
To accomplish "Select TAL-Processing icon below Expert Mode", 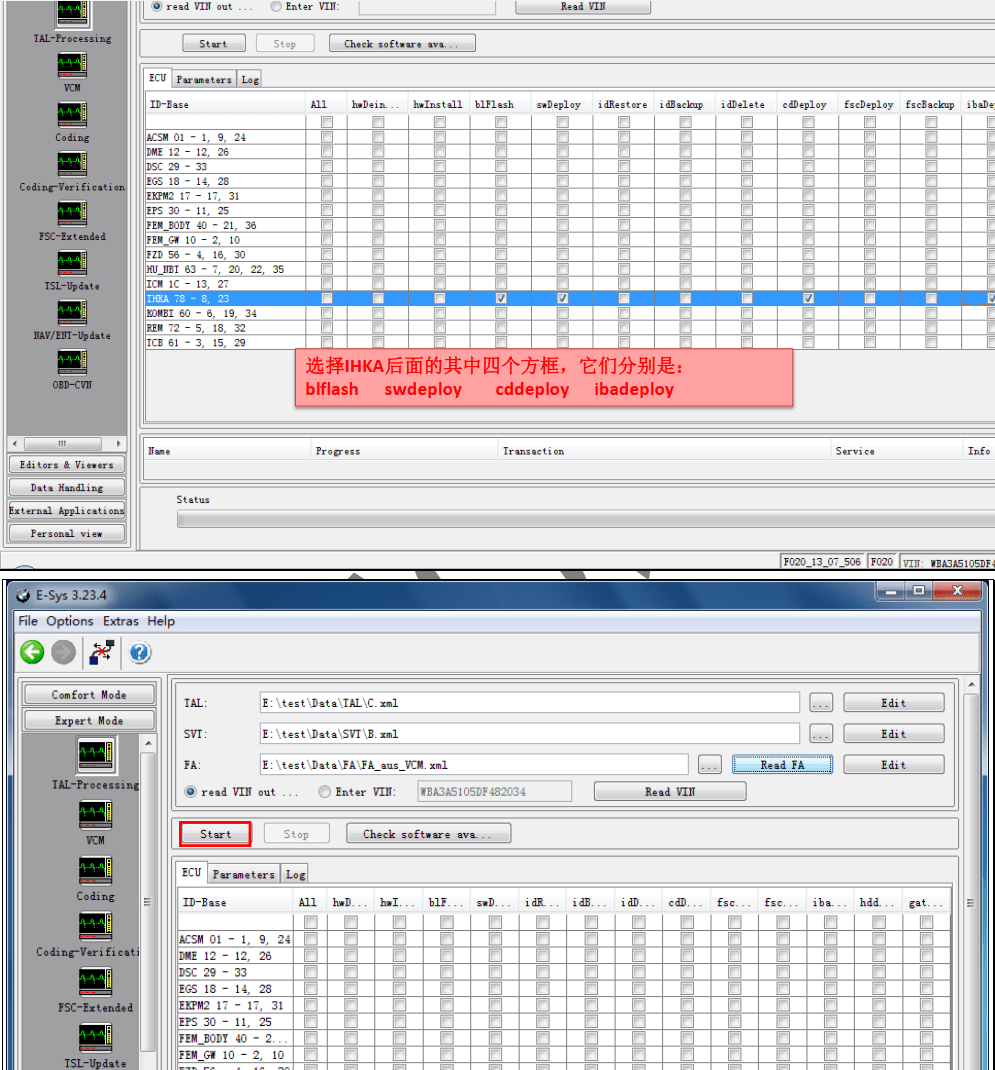I will 95,755.
